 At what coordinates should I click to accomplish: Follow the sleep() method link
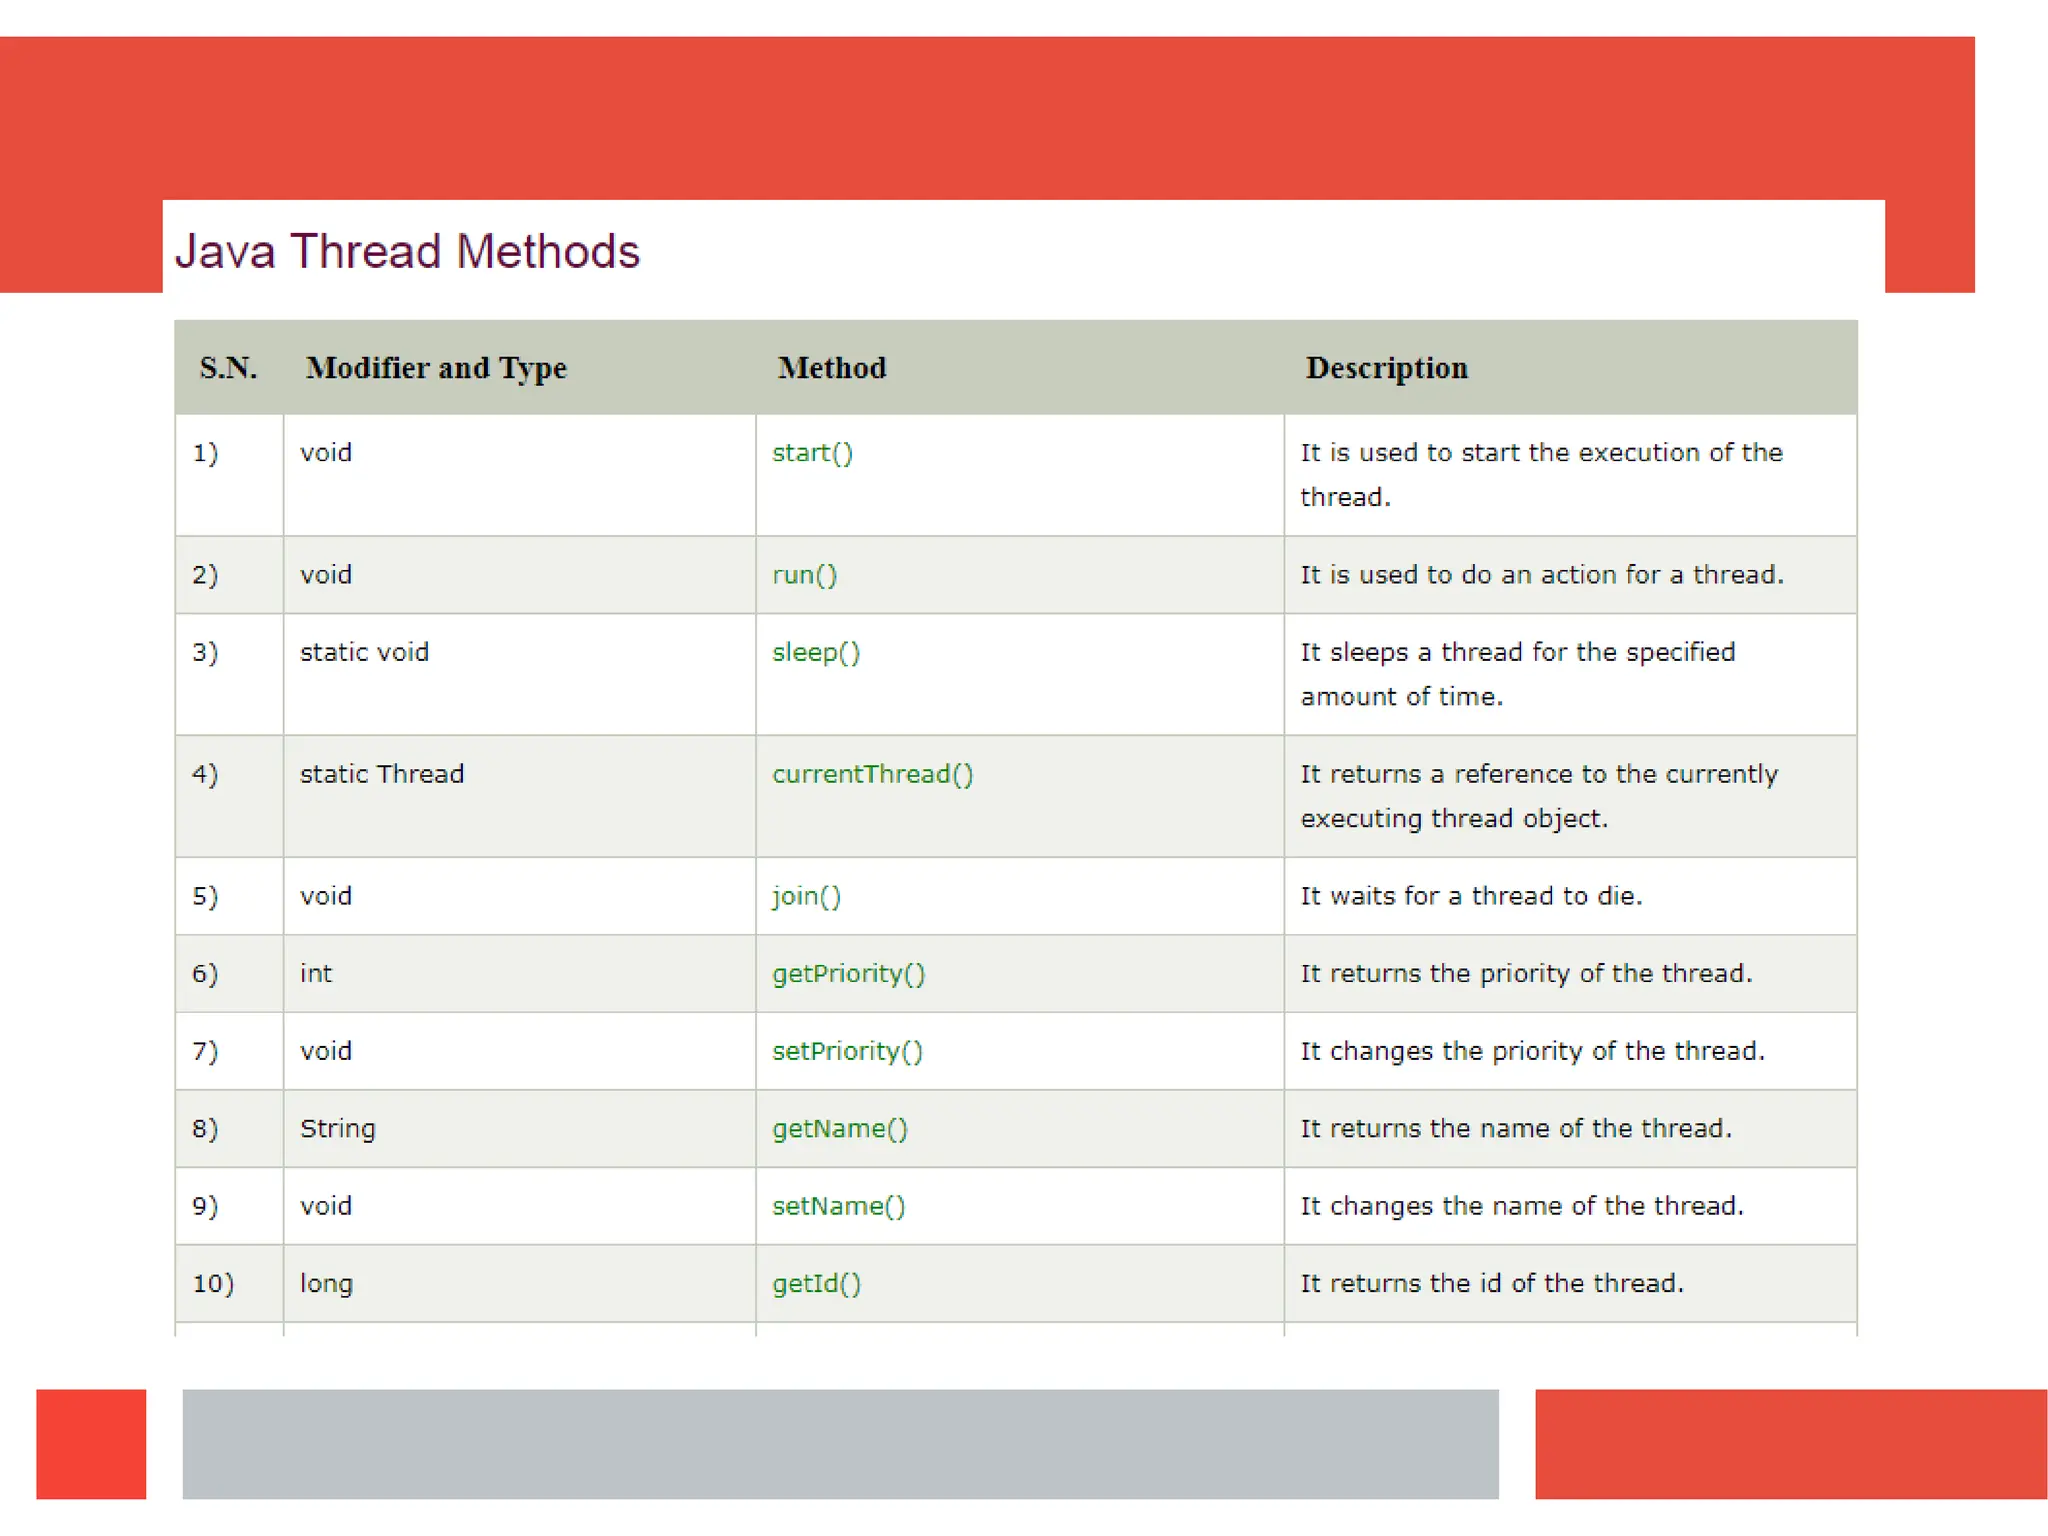point(815,653)
